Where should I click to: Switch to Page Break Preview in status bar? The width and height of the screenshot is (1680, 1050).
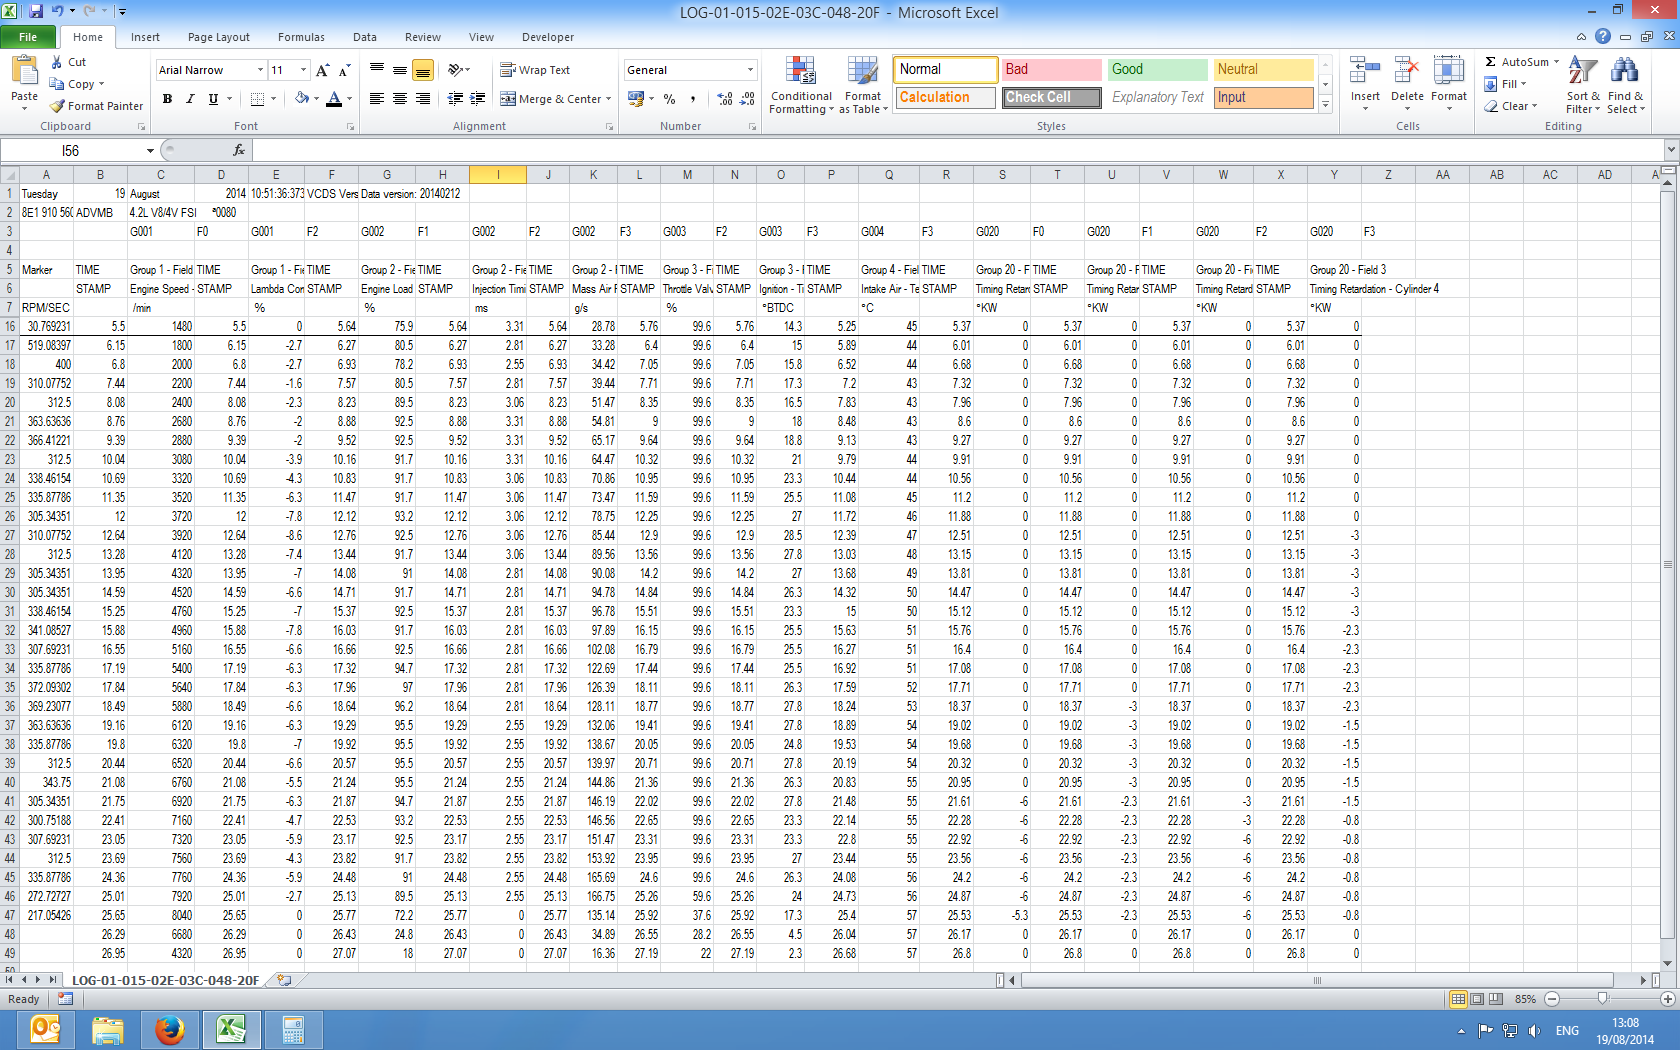point(1496,999)
